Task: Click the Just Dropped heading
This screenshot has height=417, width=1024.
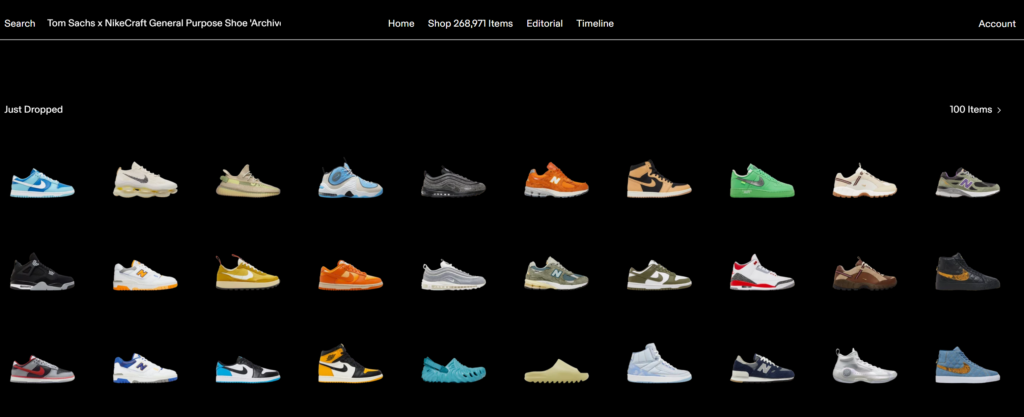Action: coord(33,110)
